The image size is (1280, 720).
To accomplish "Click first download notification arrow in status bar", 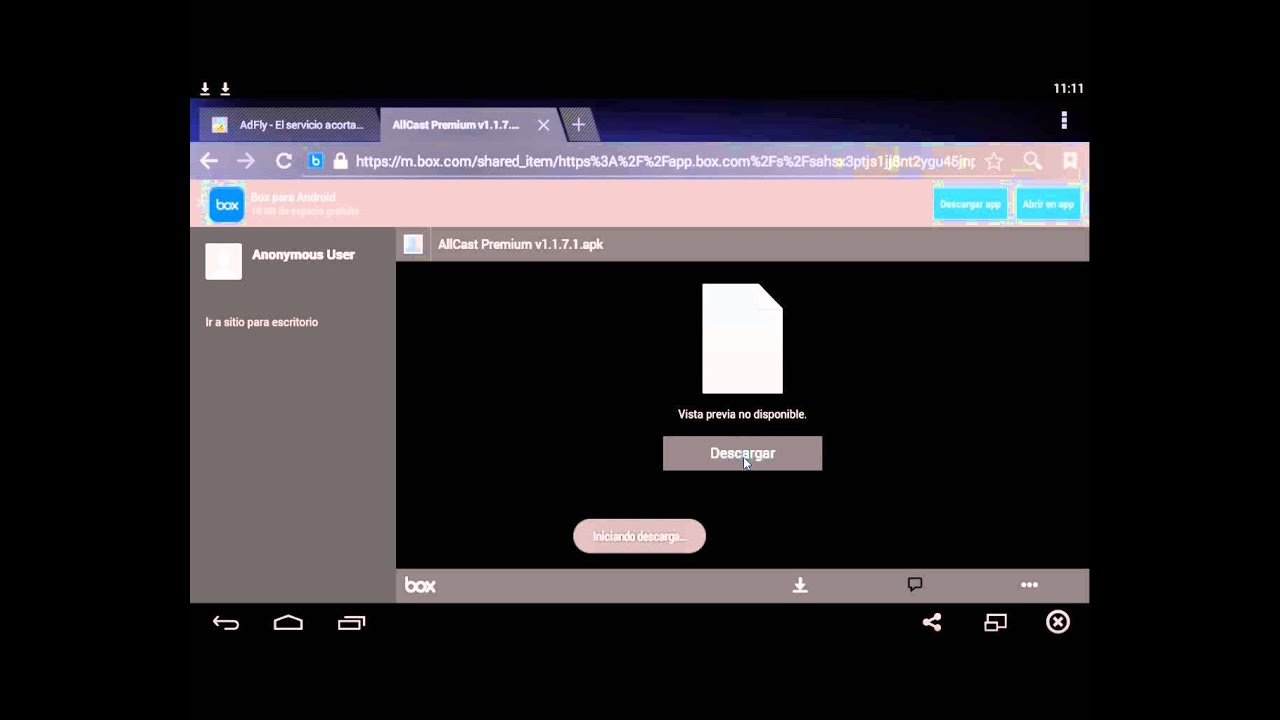I will tap(205, 89).
